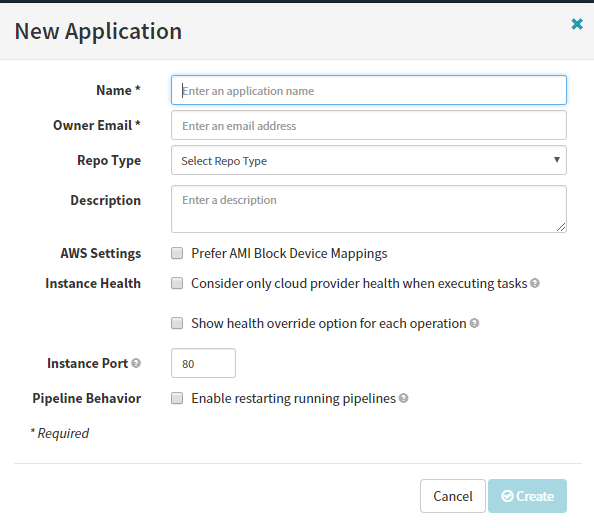This screenshot has height=528, width=594.
Task: Open help icon next to Instance Port
Action: [x=136, y=363]
